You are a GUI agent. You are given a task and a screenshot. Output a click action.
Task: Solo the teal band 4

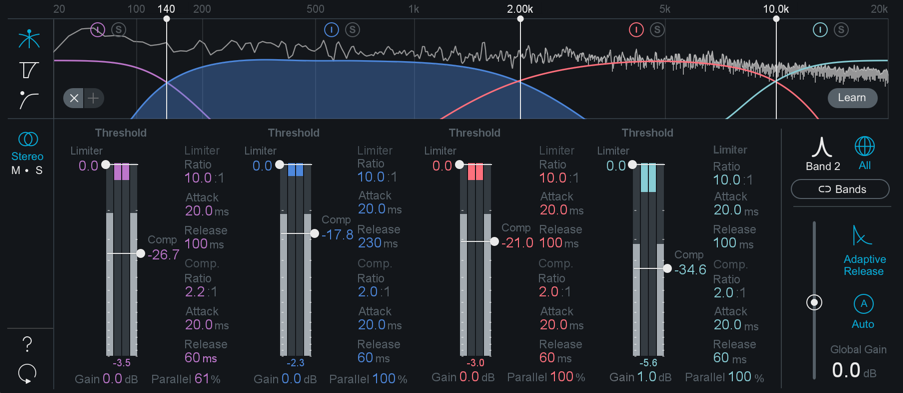tap(841, 29)
